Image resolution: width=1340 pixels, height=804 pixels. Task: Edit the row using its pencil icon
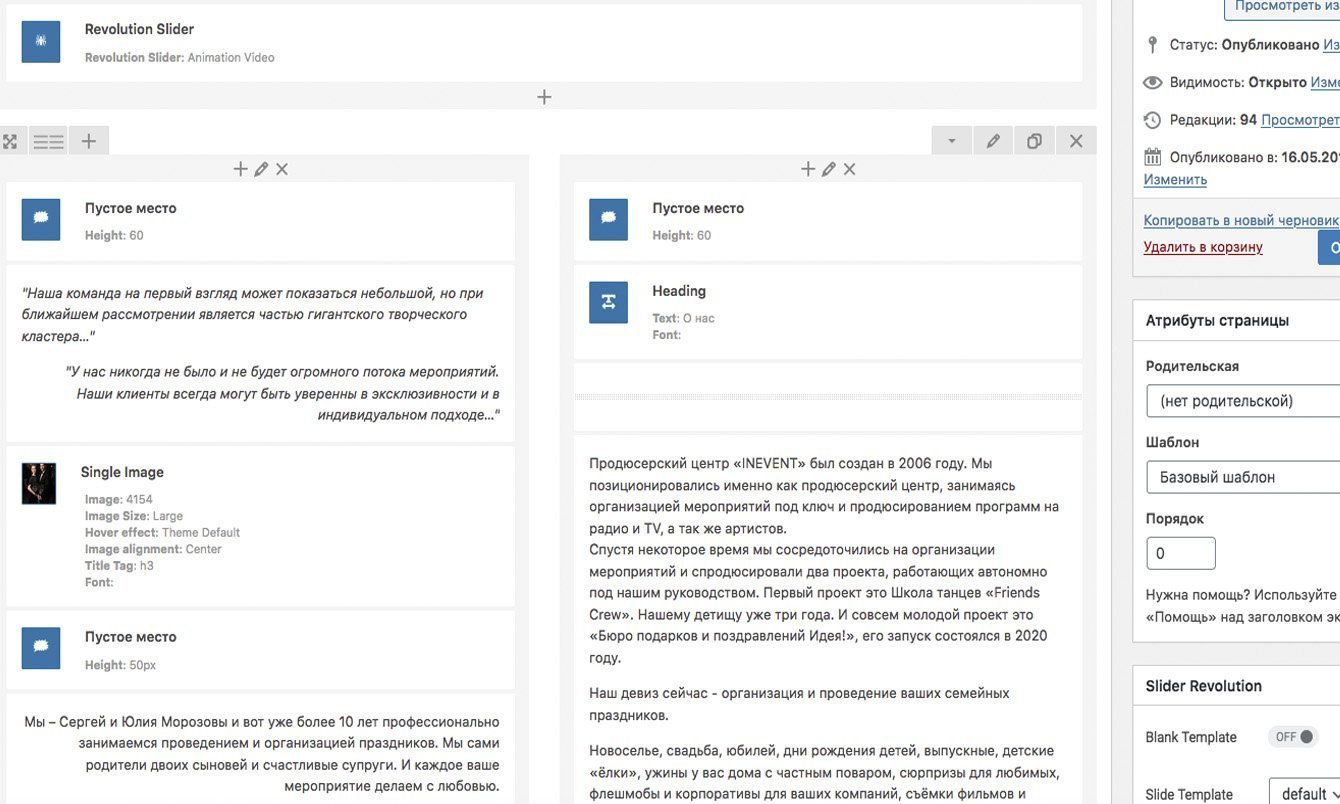pyautogui.click(x=993, y=141)
